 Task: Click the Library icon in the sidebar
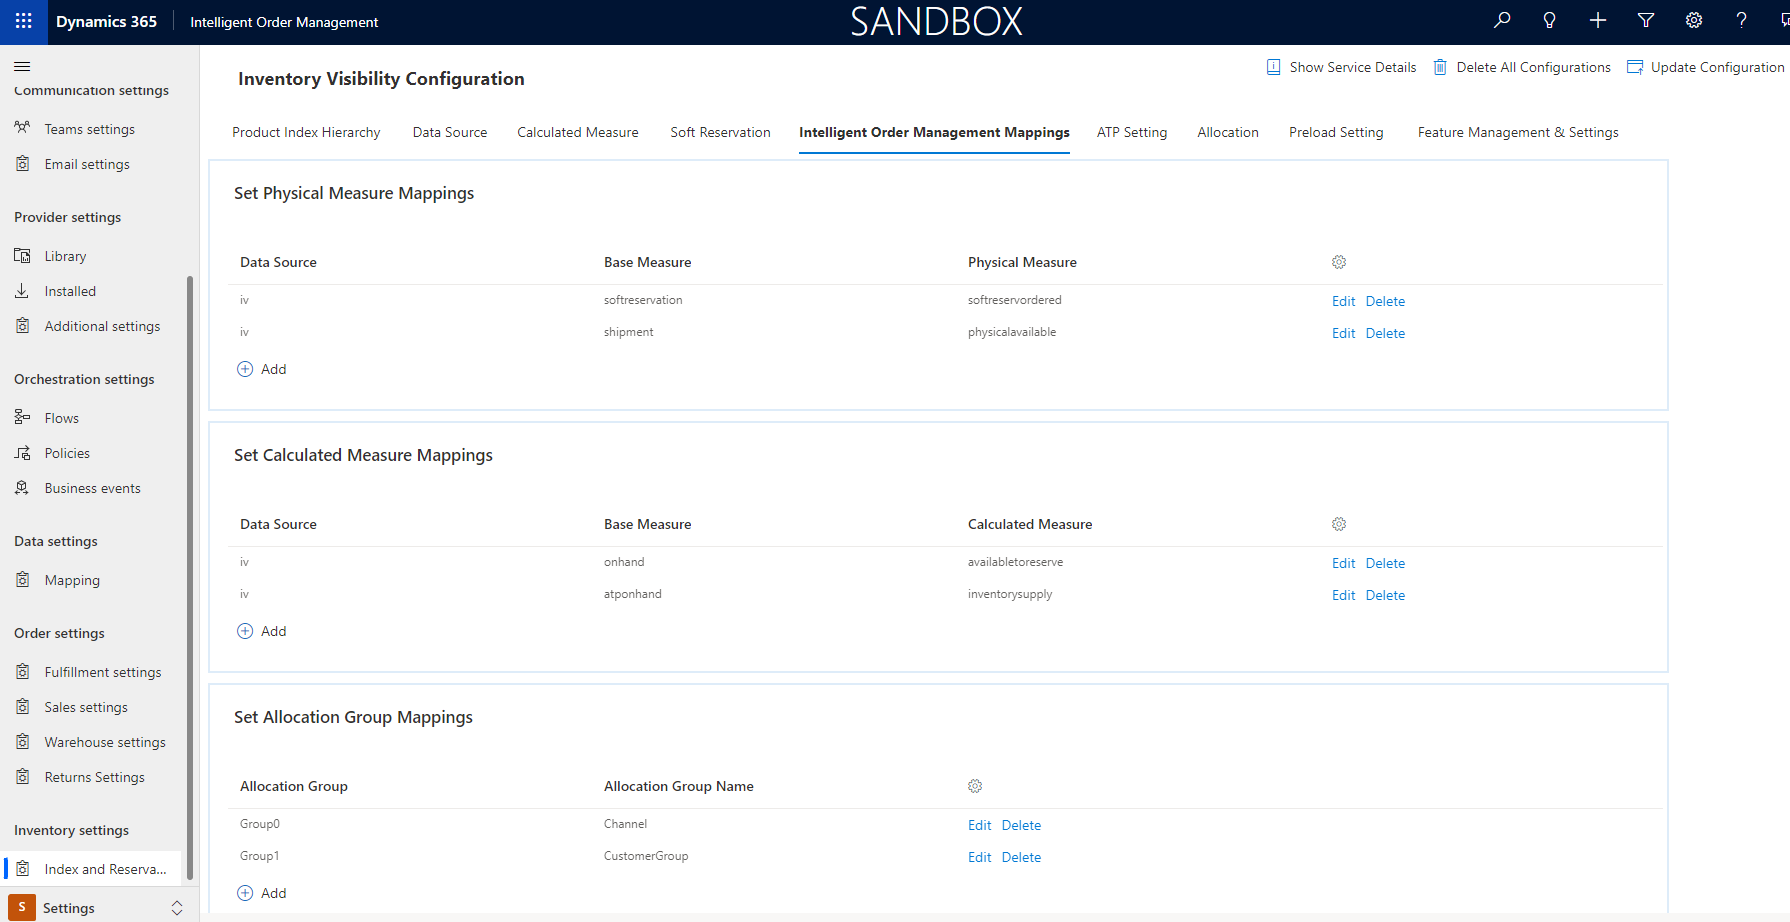pos(22,255)
